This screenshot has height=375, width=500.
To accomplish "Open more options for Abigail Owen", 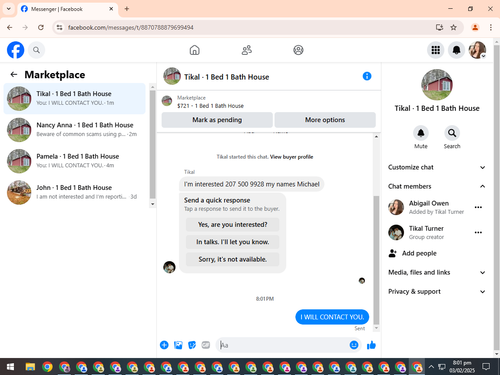I will click(478, 207).
